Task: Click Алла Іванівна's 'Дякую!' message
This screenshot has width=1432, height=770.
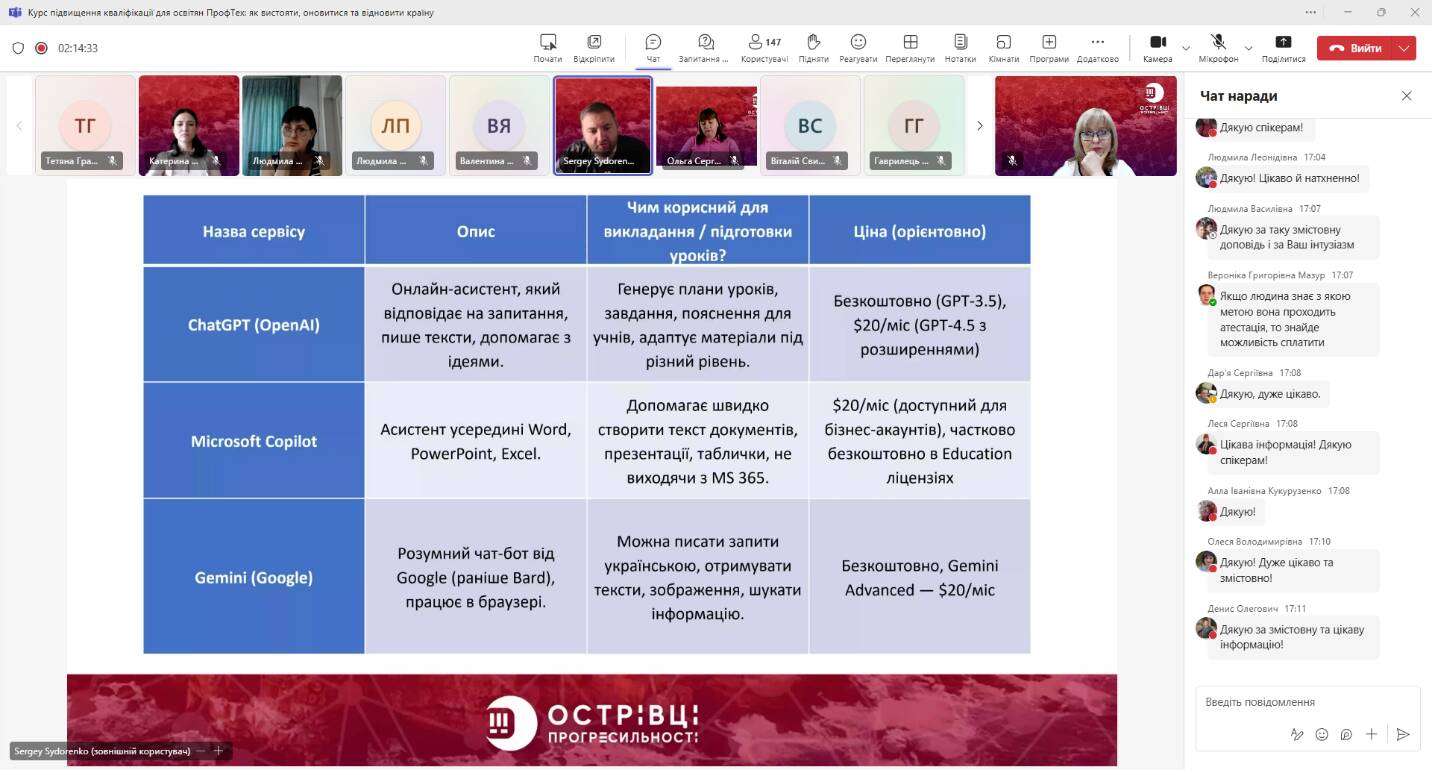Action: (1237, 511)
